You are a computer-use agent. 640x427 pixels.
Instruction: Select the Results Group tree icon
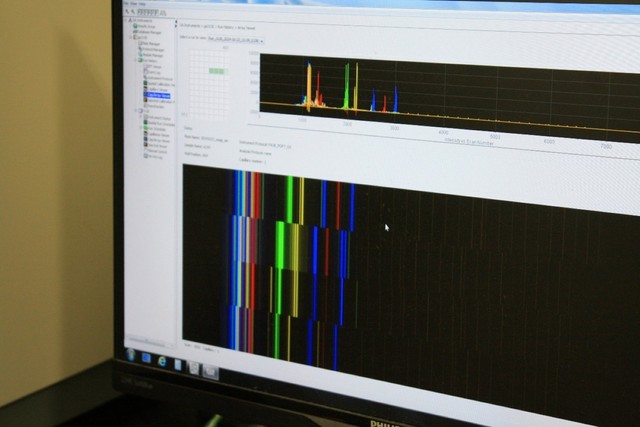click(137, 28)
